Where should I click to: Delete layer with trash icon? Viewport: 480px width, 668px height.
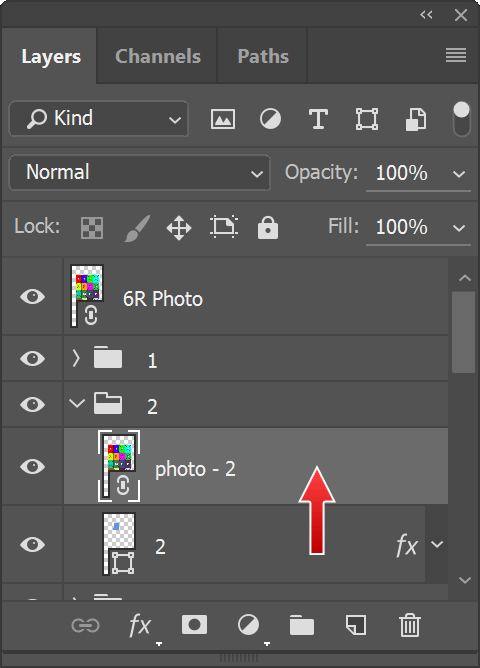[x=410, y=625]
